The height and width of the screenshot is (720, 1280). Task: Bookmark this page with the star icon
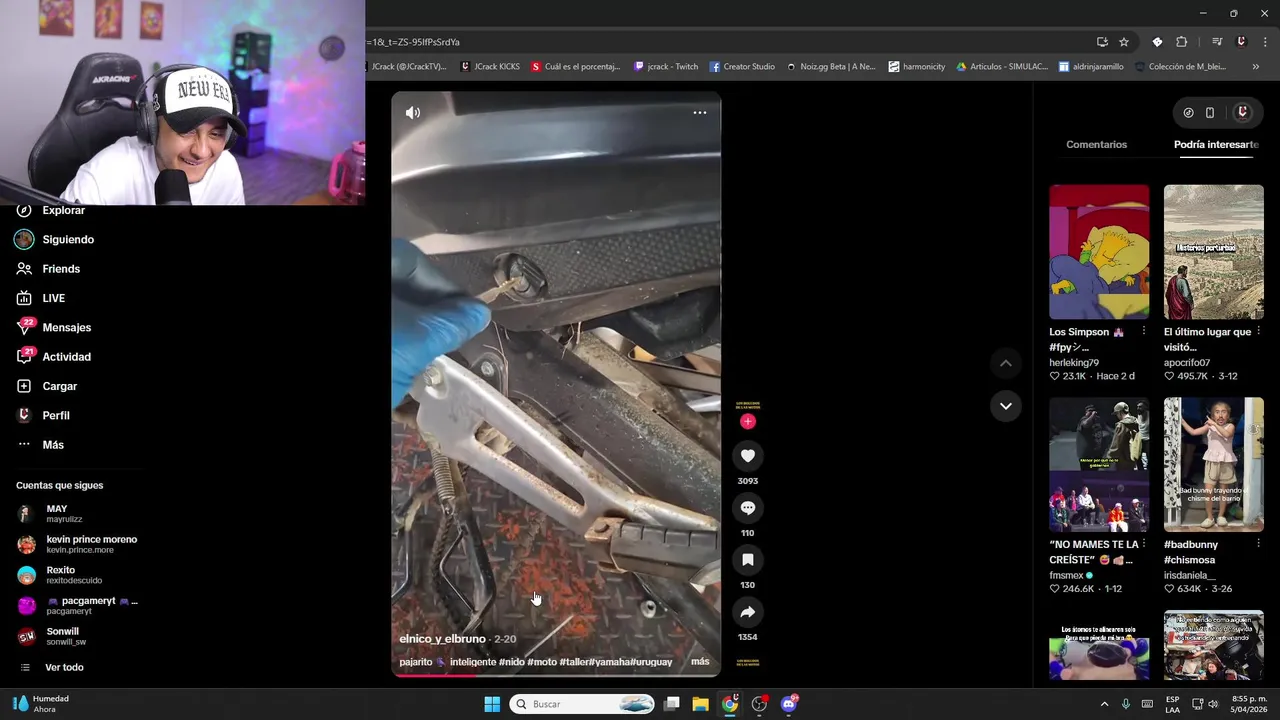tap(1124, 42)
